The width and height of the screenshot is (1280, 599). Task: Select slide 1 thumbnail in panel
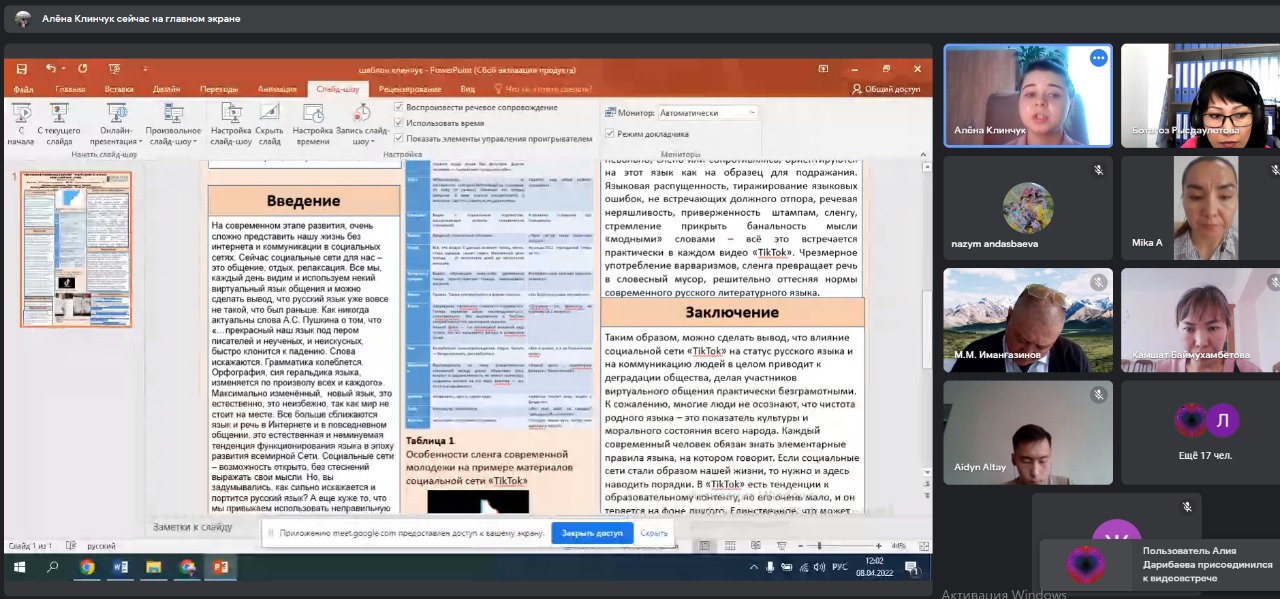point(76,235)
